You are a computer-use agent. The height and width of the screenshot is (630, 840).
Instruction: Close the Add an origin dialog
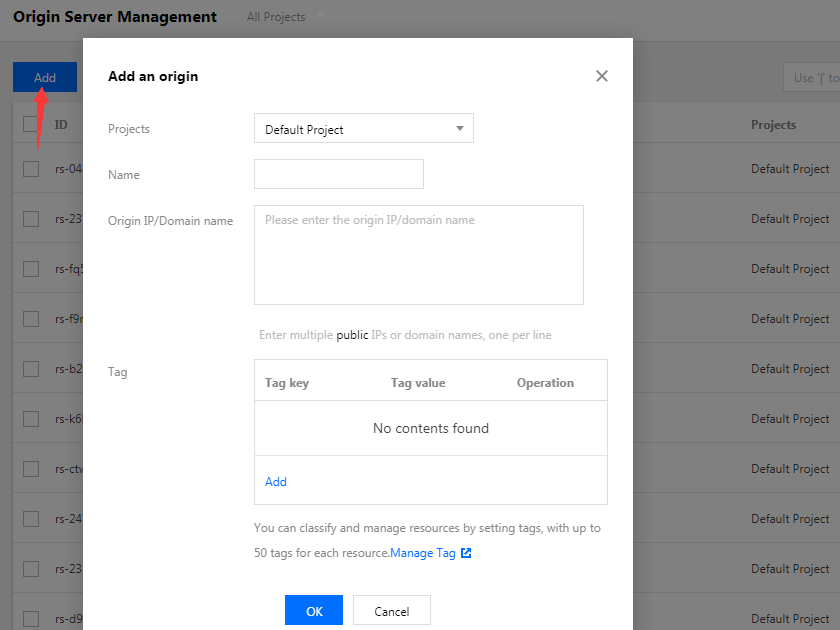pyautogui.click(x=601, y=76)
